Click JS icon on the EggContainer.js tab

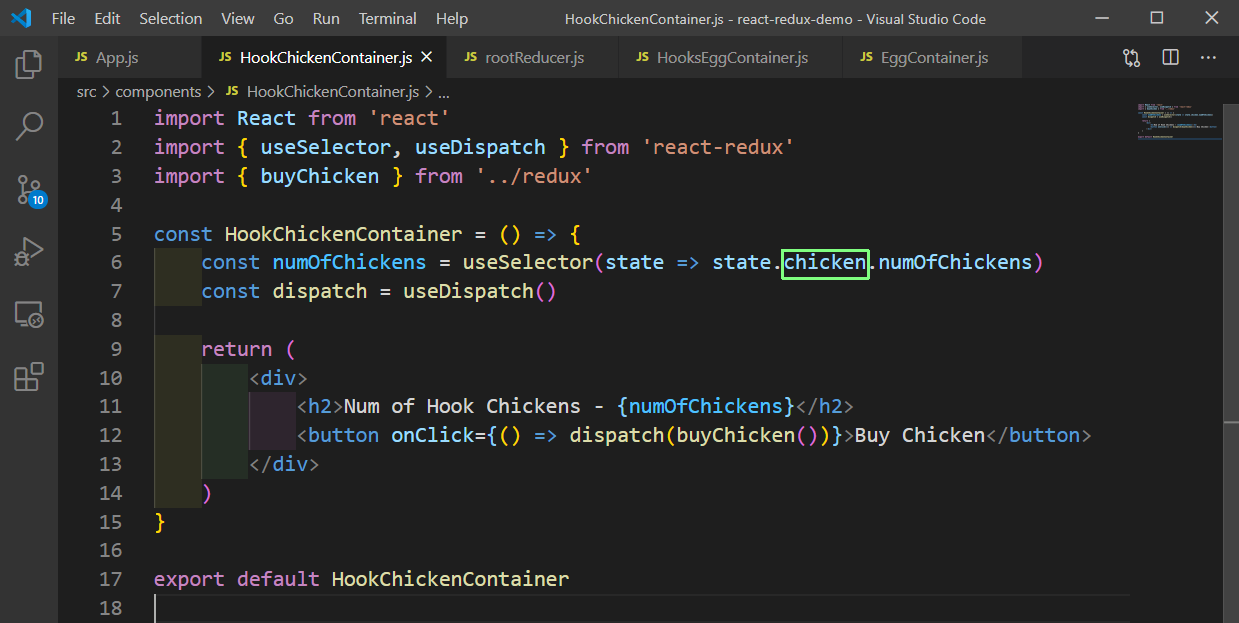tap(867, 58)
